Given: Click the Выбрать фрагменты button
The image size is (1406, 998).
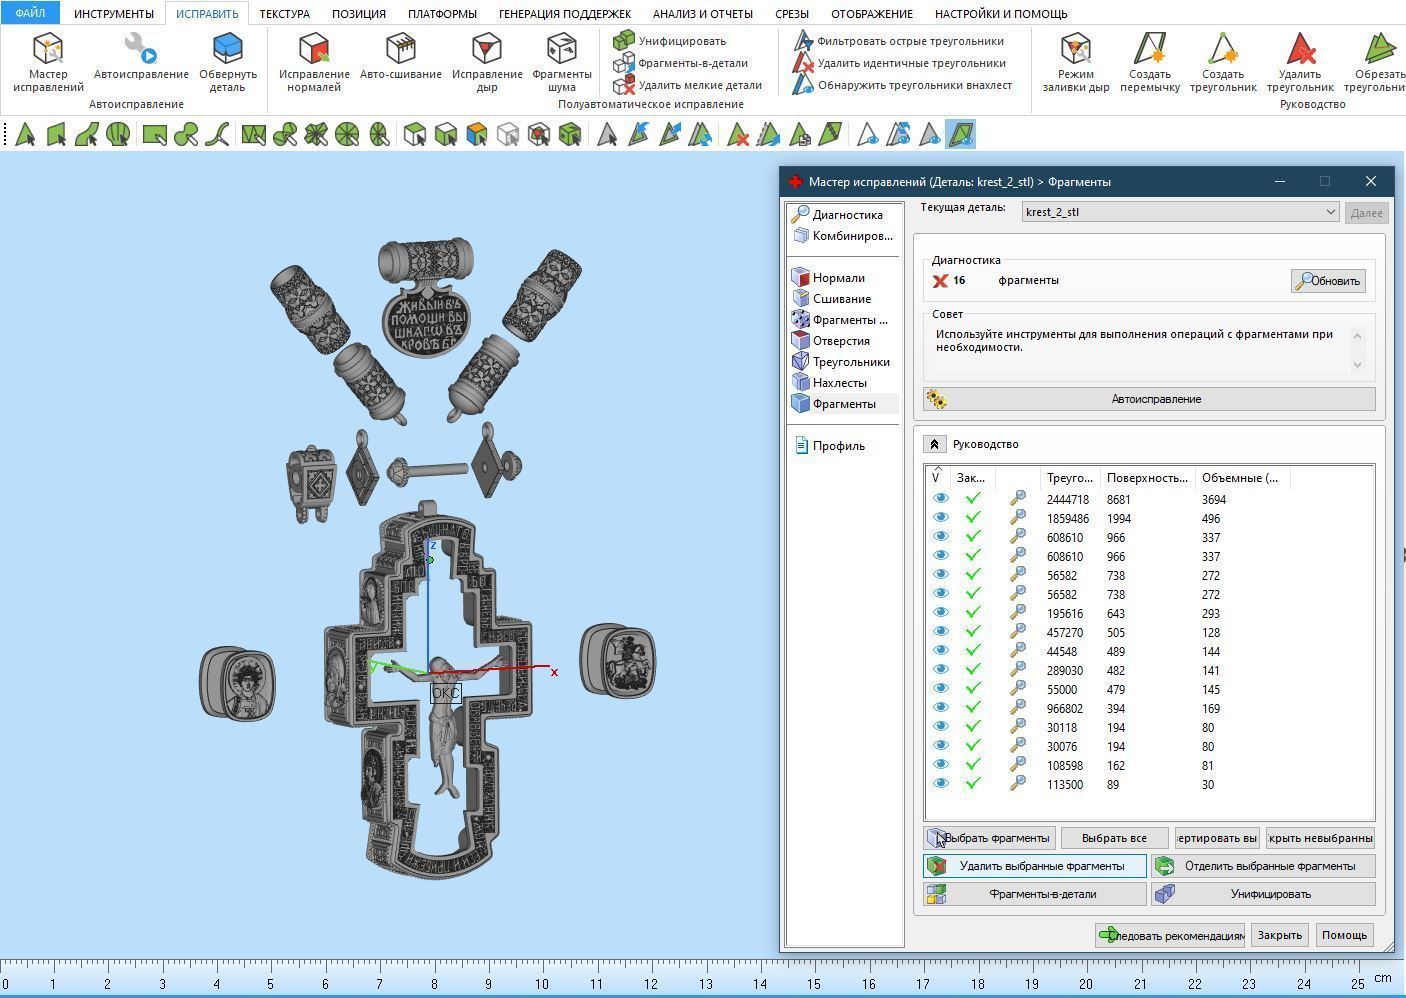Looking at the screenshot, I should (x=989, y=838).
